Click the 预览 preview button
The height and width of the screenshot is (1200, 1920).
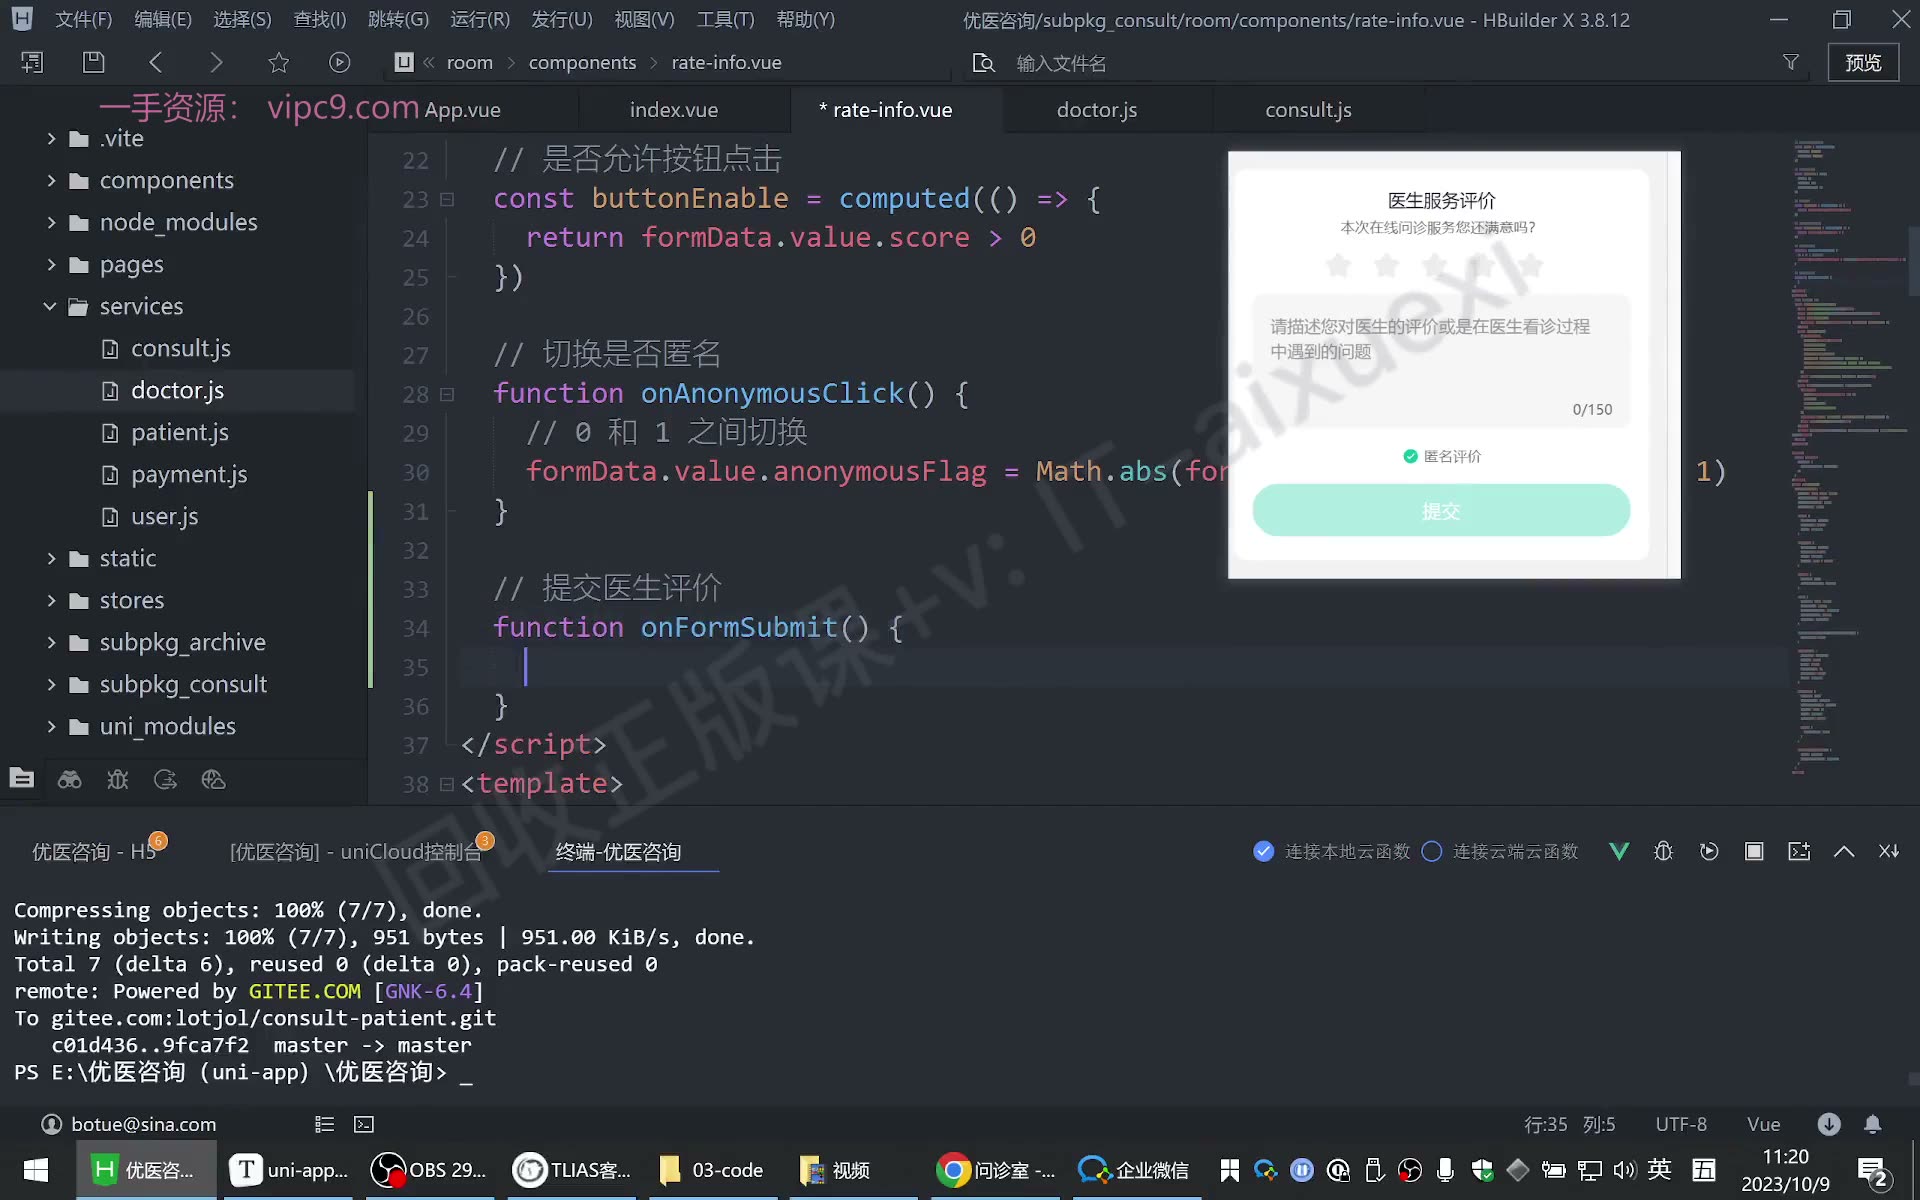(x=1863, y=62)
